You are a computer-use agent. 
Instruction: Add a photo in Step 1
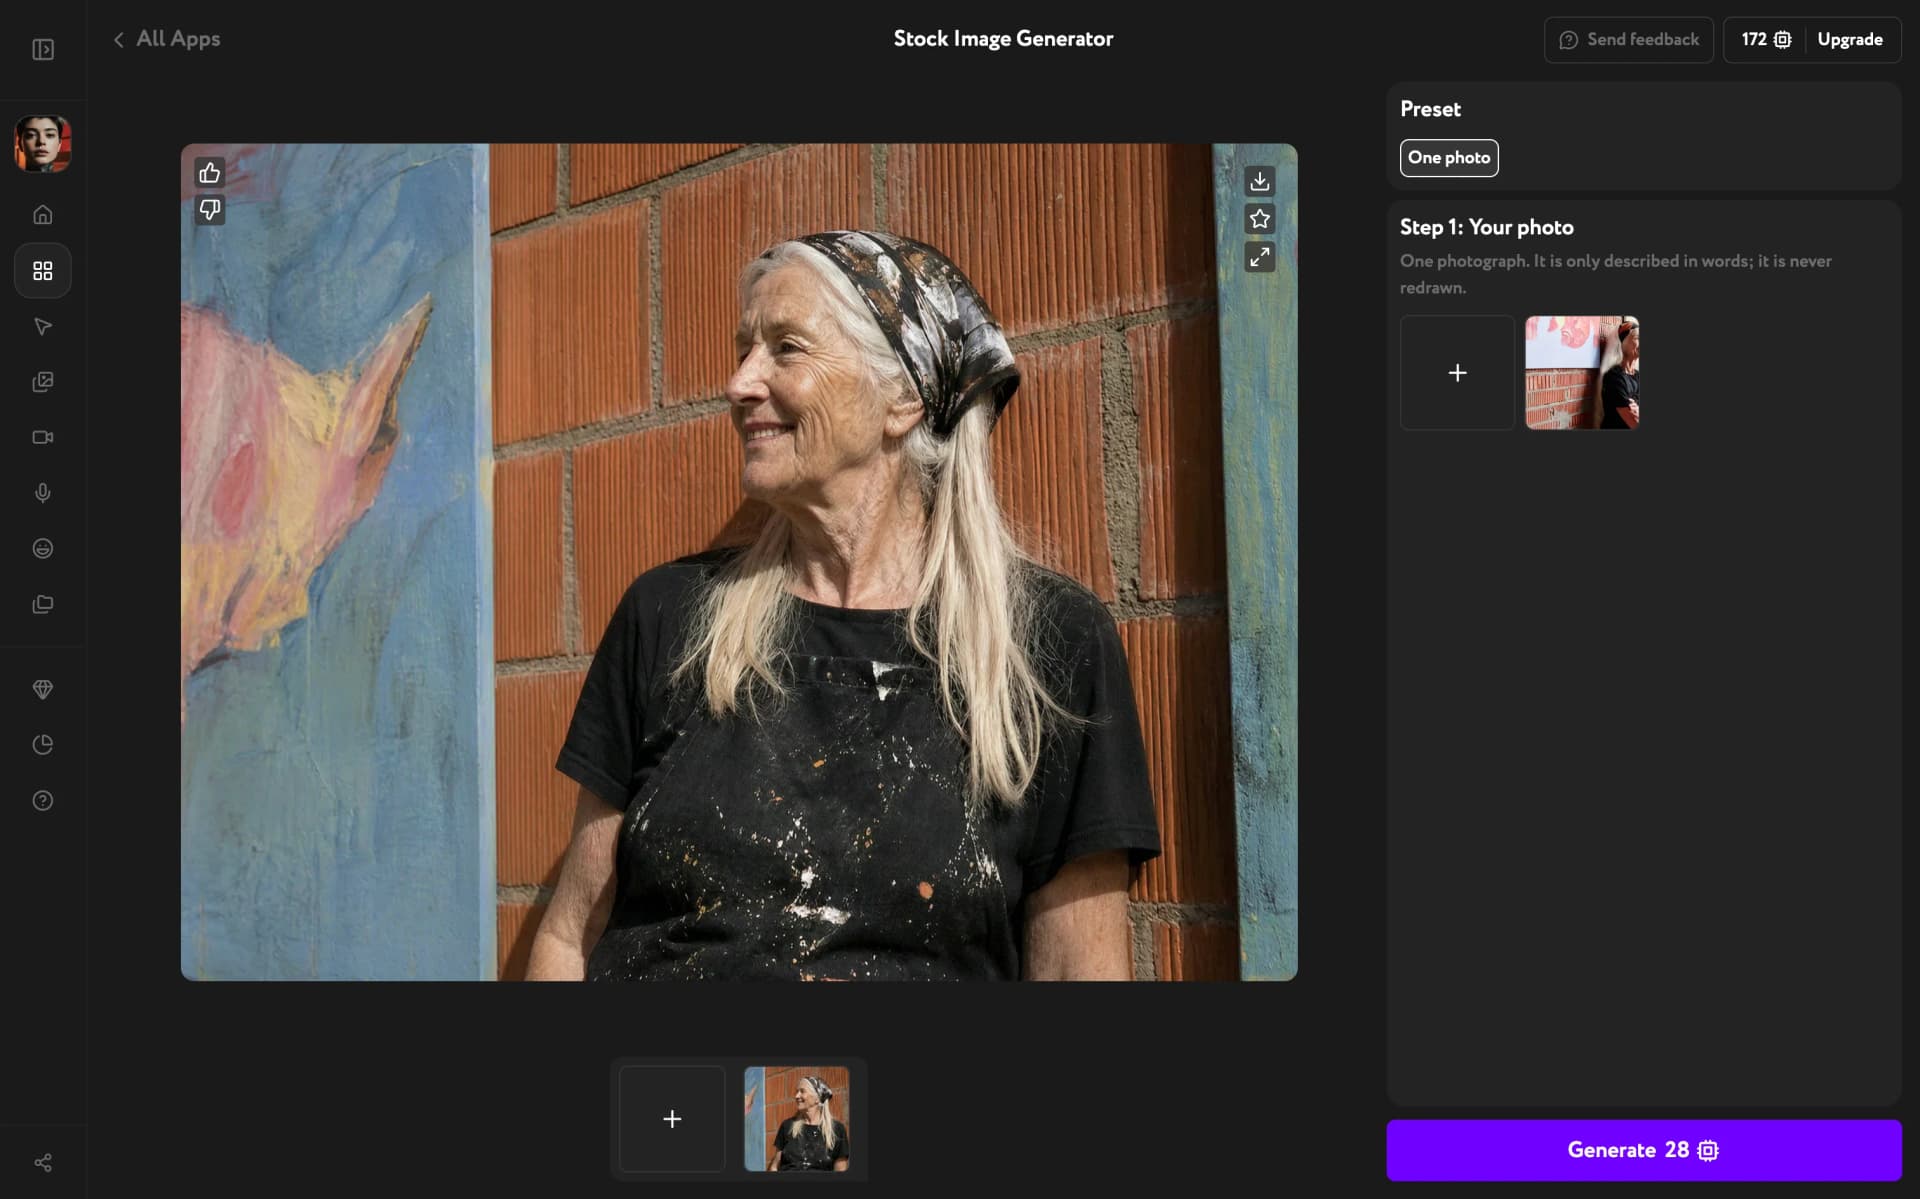click(1458, 373)
